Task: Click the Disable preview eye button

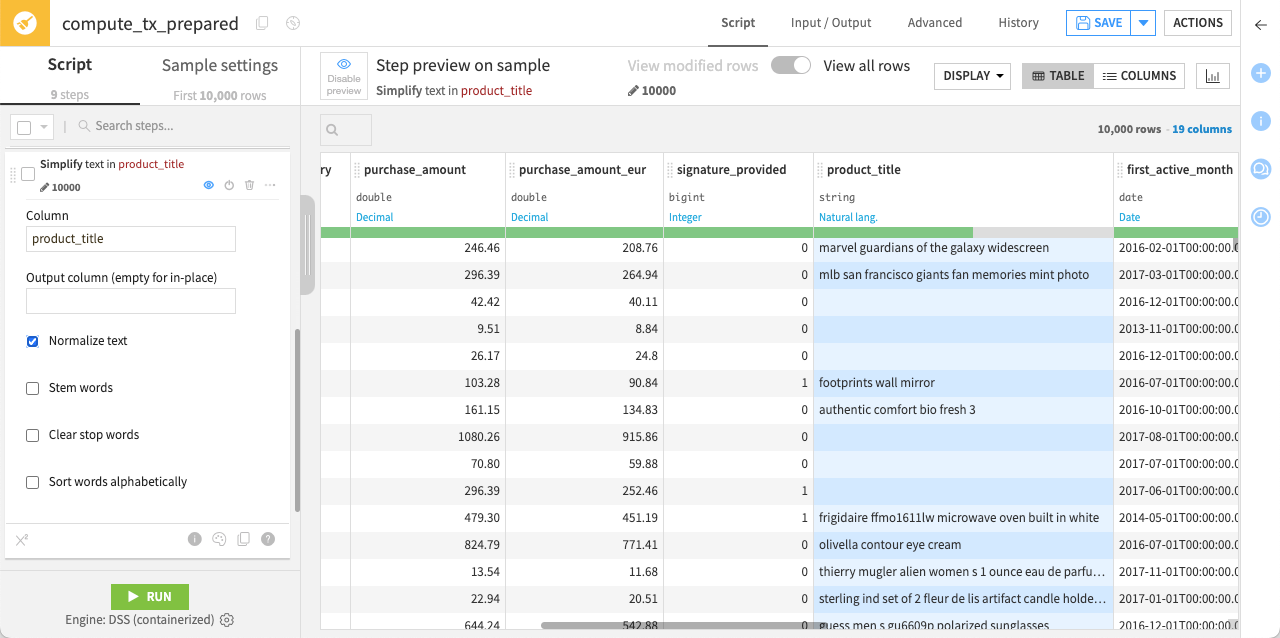Action: click(344, 76)
